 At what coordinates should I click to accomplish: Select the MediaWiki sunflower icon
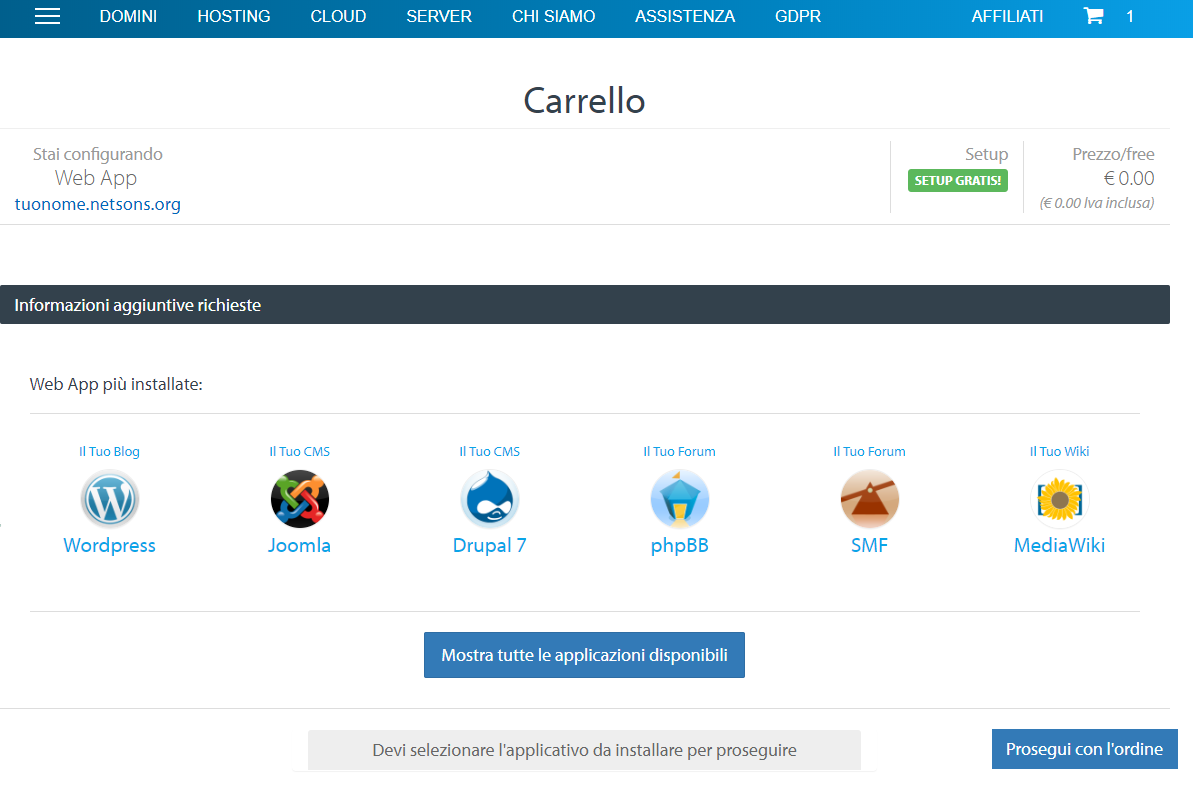tap(1059, 499)
